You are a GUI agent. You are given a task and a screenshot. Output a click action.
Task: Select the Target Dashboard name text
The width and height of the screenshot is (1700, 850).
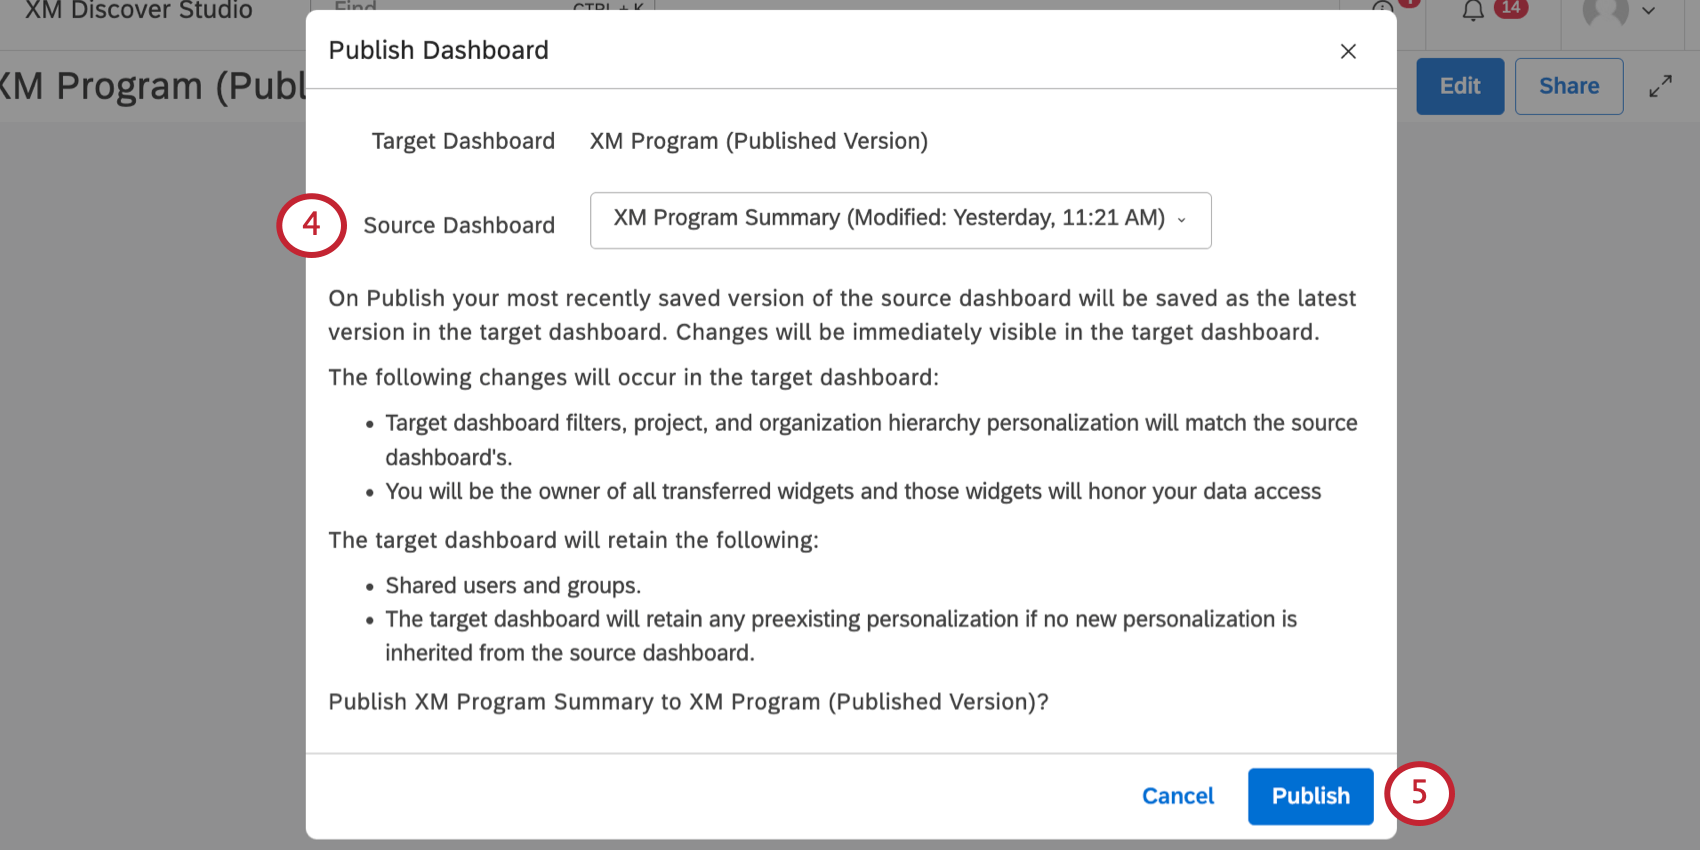758,141
